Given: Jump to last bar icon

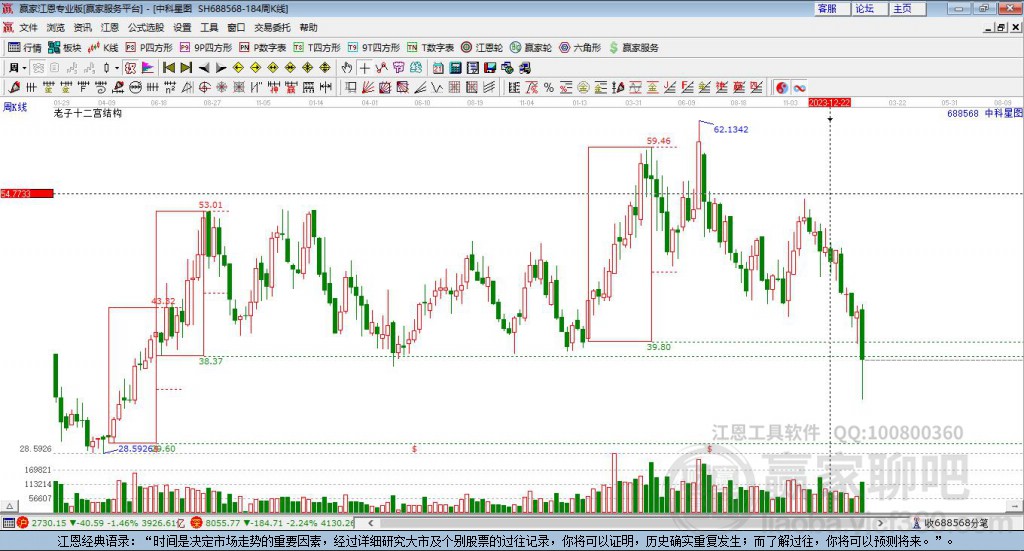Looking at the screenshot, I should pyautogui.click(x=186, y=67).
